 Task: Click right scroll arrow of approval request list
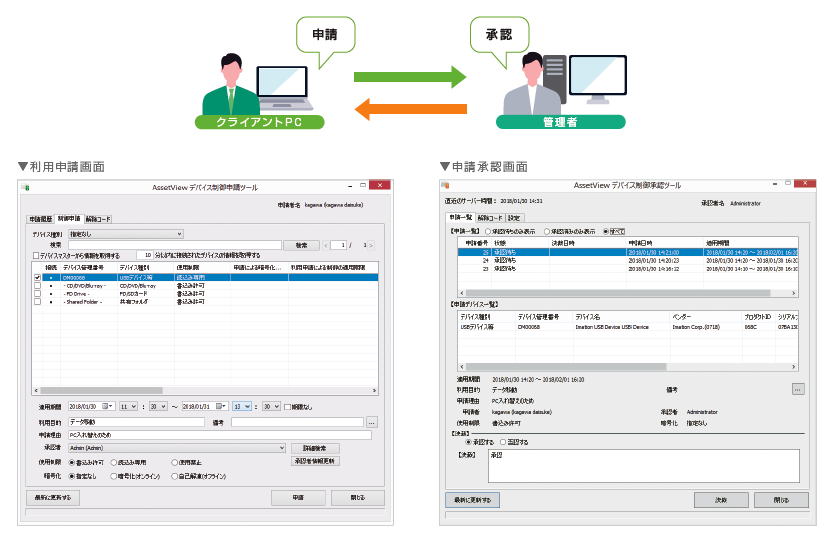coord(794,293)
